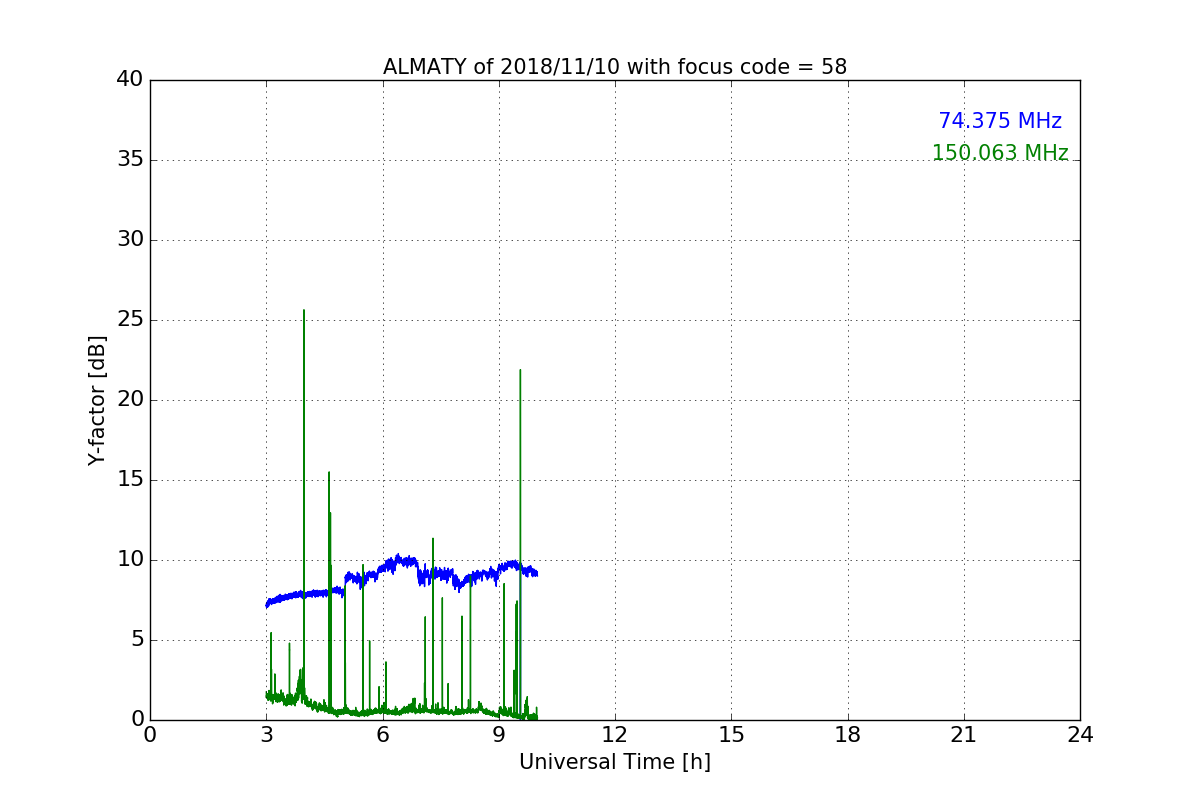
Task: Click the 'Universal Time [h]' axis label
Action: pyautogui.click(x=615, y=762)
